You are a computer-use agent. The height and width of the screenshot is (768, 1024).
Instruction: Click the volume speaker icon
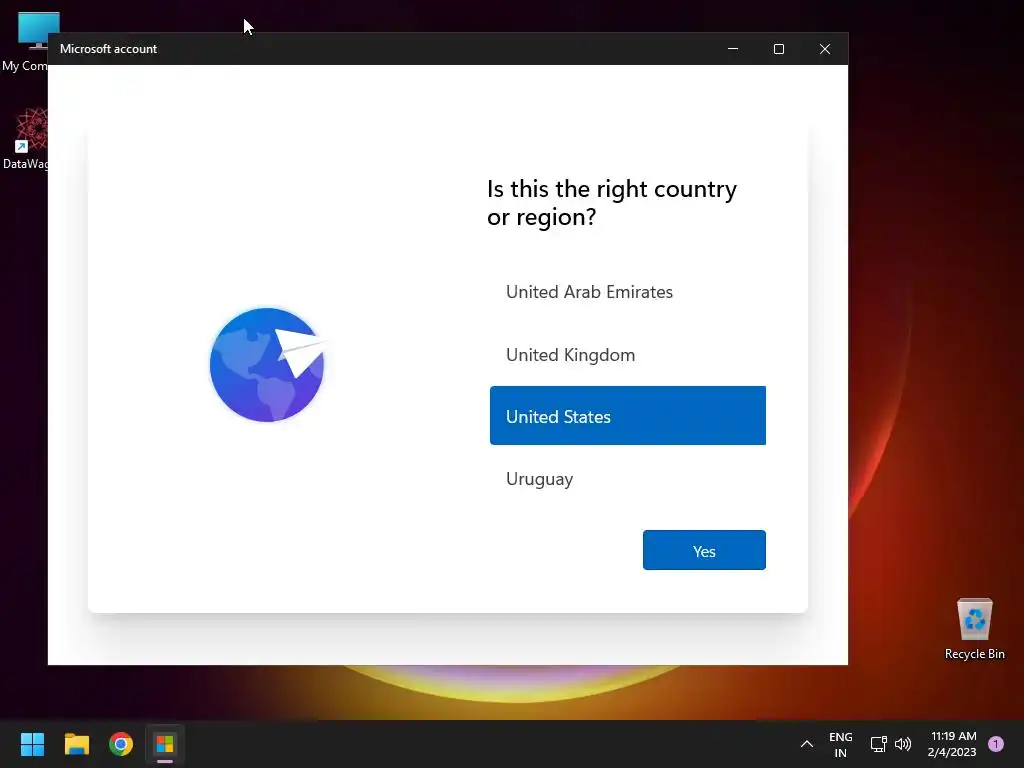click(x=903, y=744)
